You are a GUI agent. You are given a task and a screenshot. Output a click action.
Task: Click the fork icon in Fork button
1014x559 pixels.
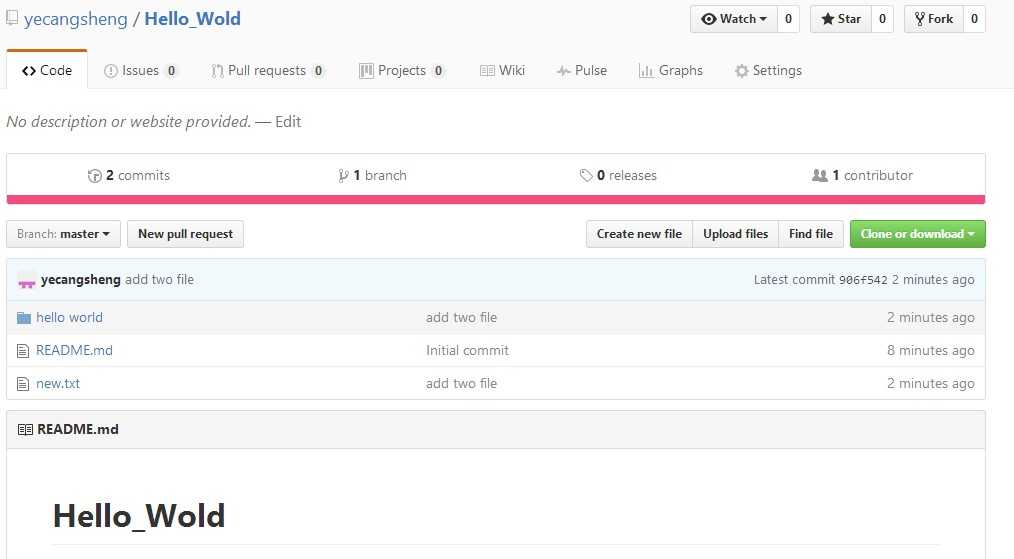(x=919, y=19)
